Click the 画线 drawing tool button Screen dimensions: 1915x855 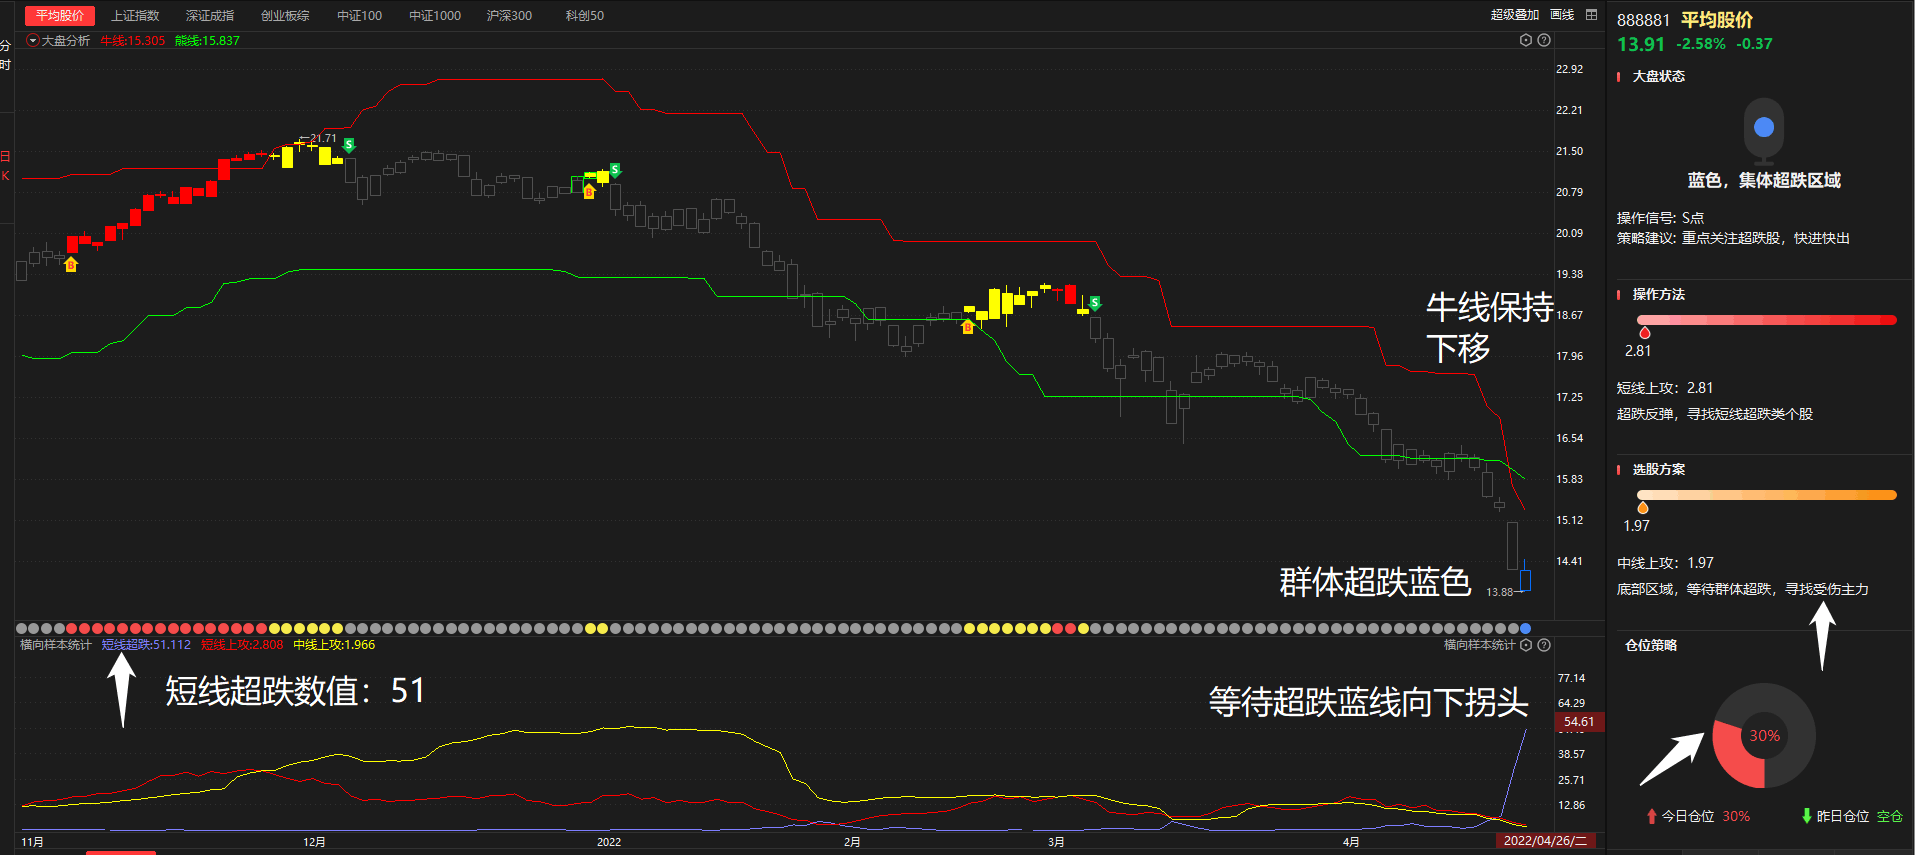click(1562, 15)
